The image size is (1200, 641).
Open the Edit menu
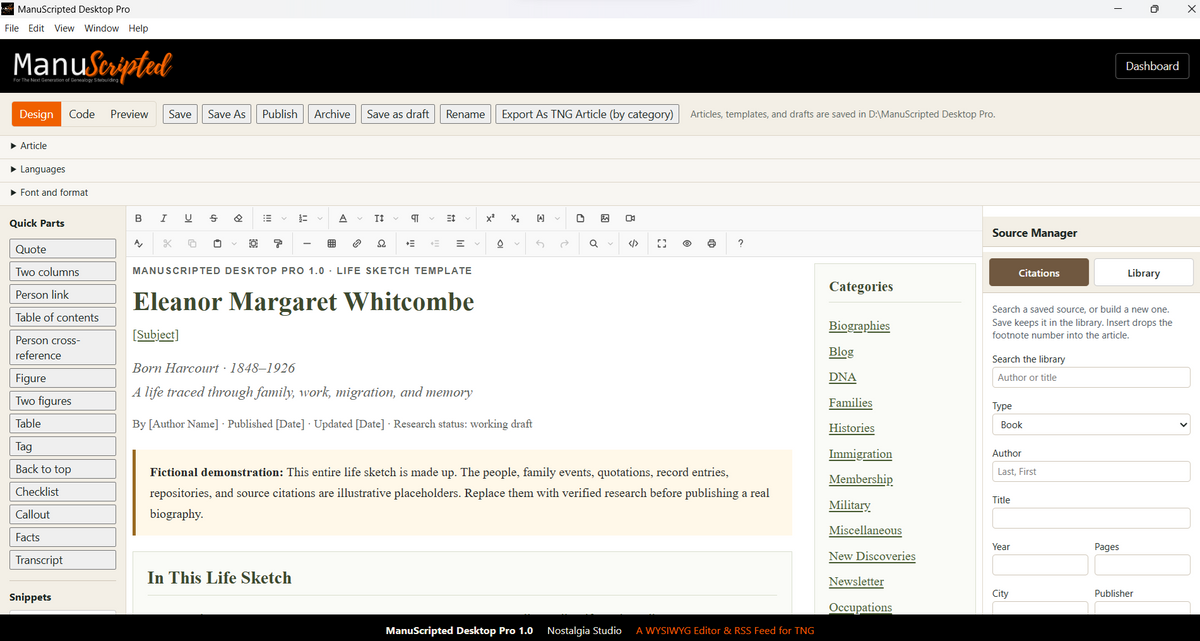point(36,28)
